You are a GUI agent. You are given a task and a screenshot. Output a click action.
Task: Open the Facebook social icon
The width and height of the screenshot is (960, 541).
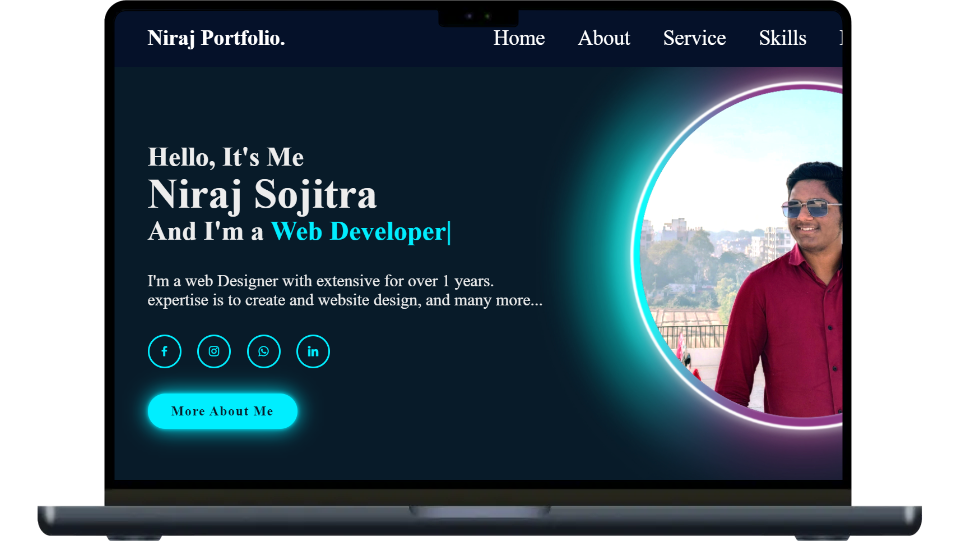(164, 351)
